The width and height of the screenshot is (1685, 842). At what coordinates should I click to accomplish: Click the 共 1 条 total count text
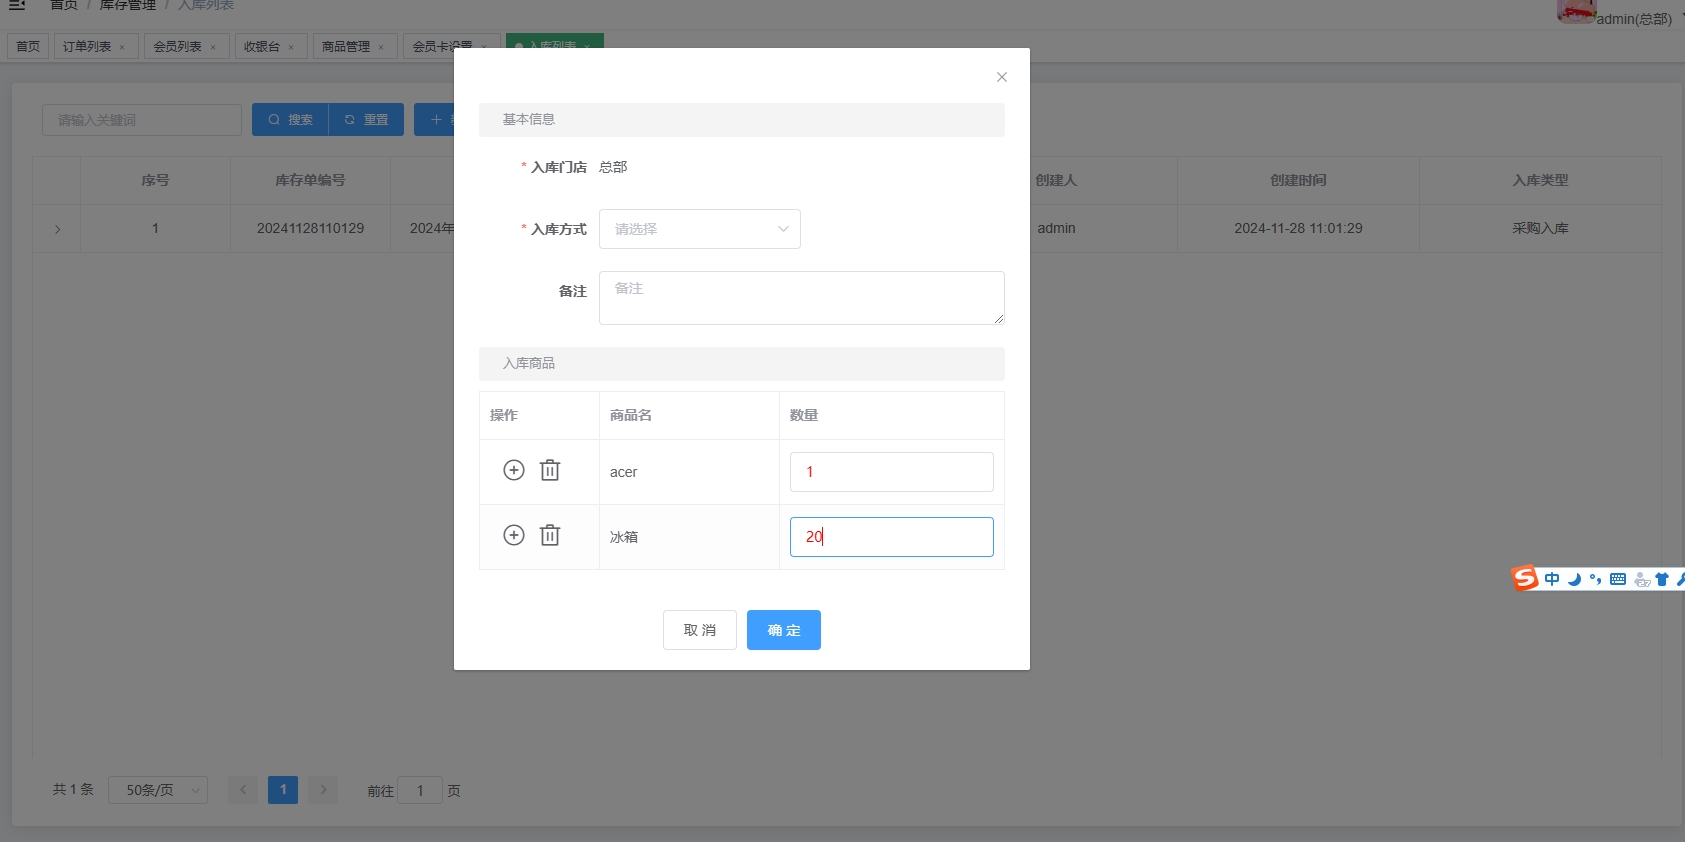coord(73,789)
